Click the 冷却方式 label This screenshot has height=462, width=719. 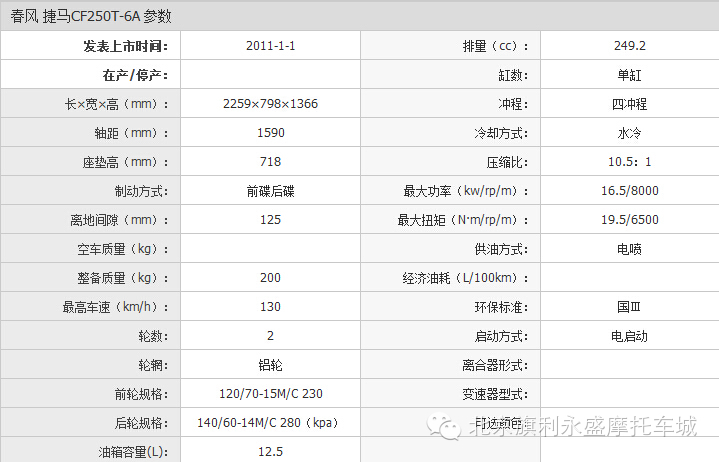501,133
